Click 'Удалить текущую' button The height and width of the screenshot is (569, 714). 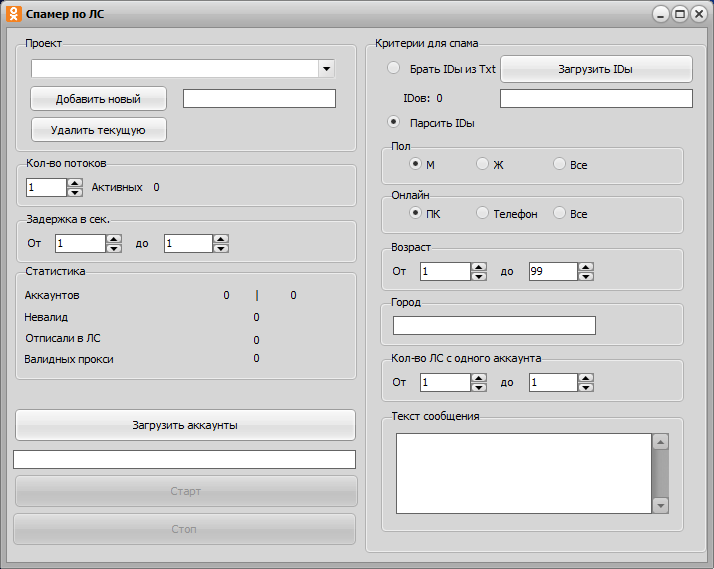coord(98,130)
